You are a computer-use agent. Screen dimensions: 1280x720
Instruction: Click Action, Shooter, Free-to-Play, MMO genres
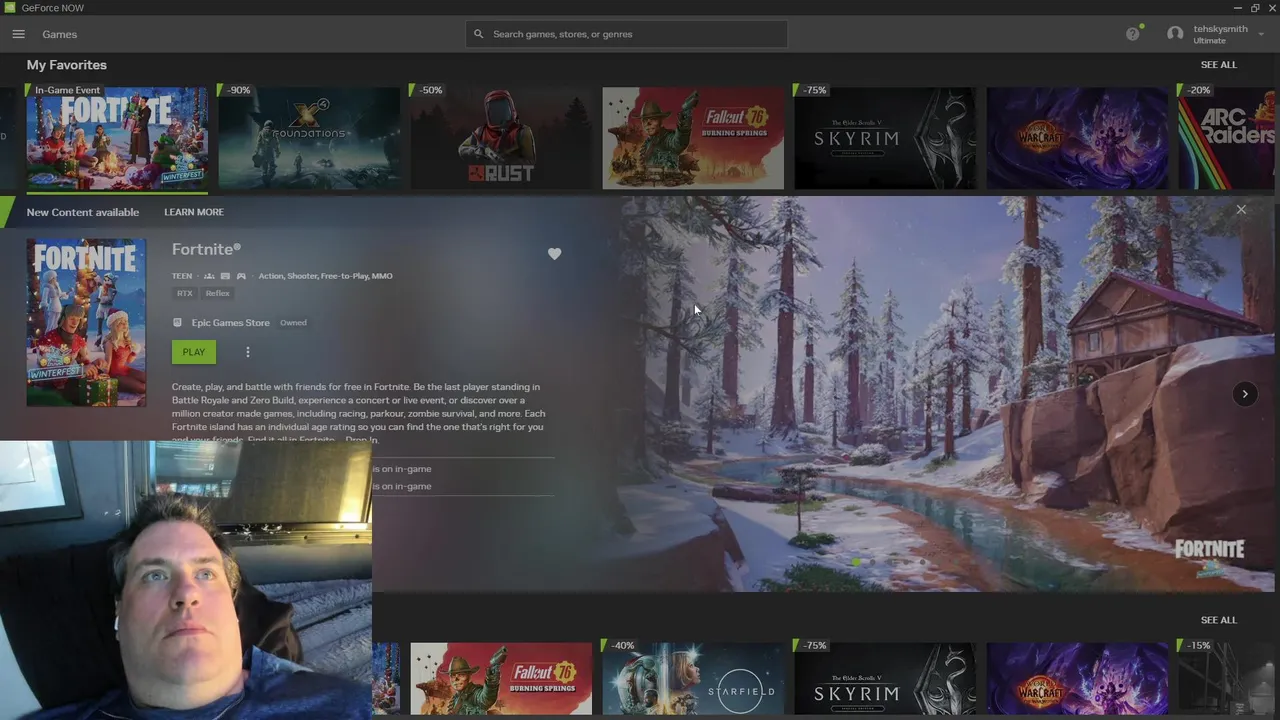pyautogui.click(x=325, y=276)
